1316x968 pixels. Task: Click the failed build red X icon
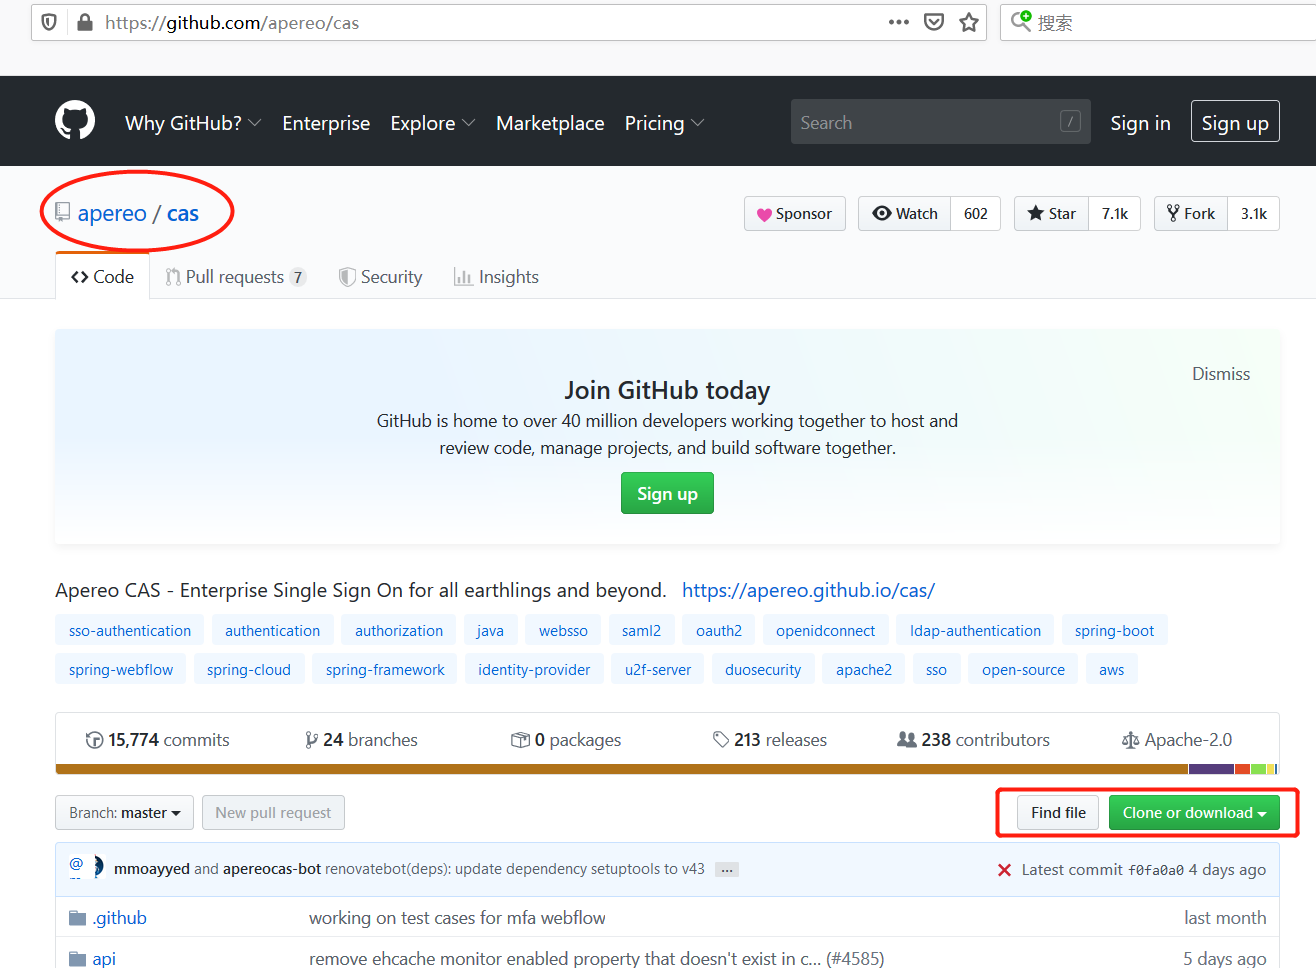tap(1004, 870)
